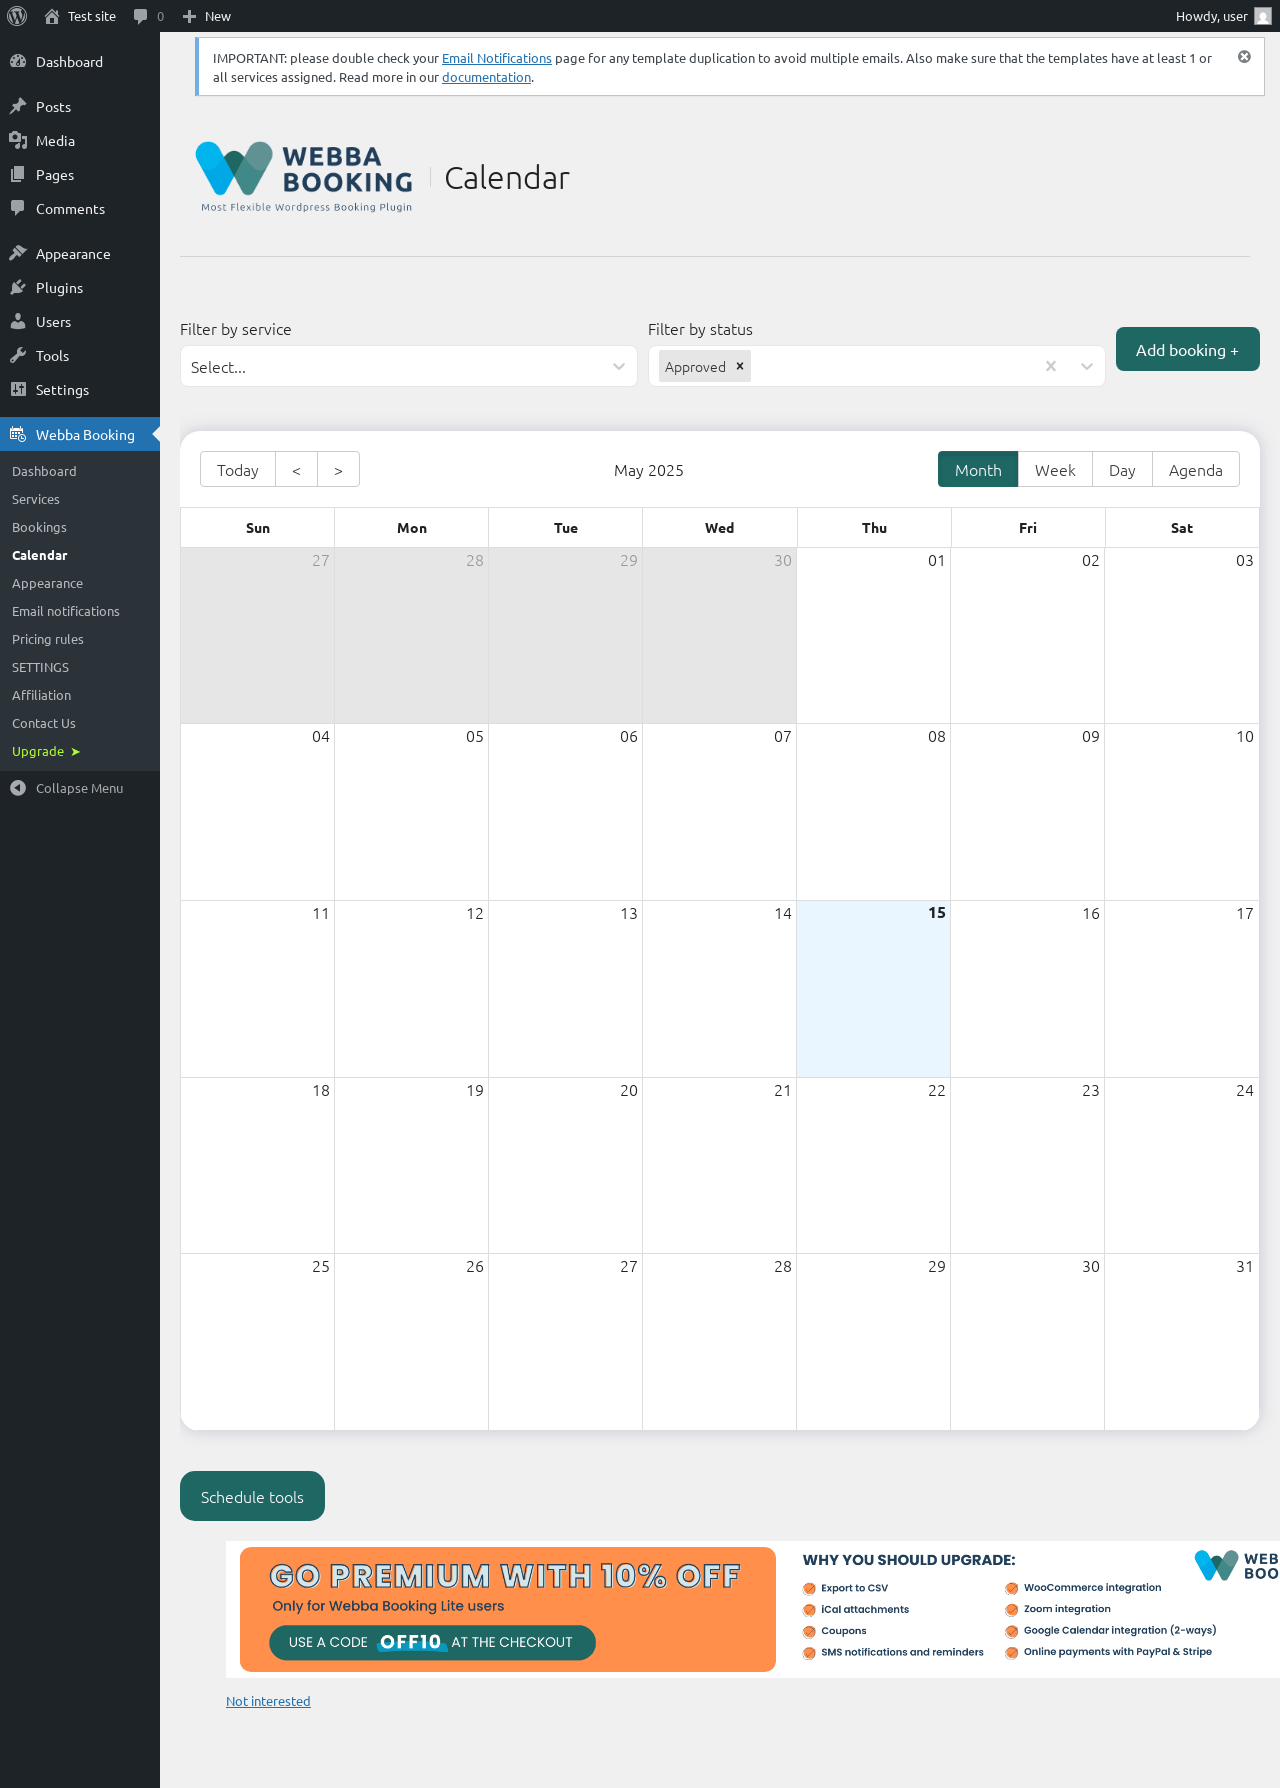Click the Settings sliders icon
1280x1788 pixels.
point(18,389)
